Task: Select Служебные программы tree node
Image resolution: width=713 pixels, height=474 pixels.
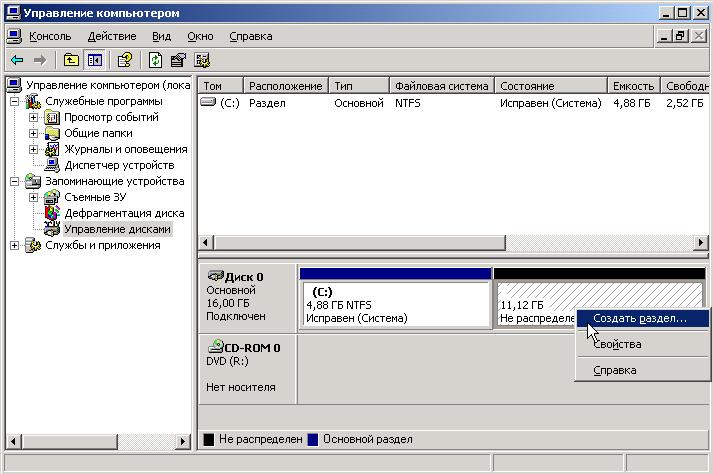Action: [x=104, y=101]
